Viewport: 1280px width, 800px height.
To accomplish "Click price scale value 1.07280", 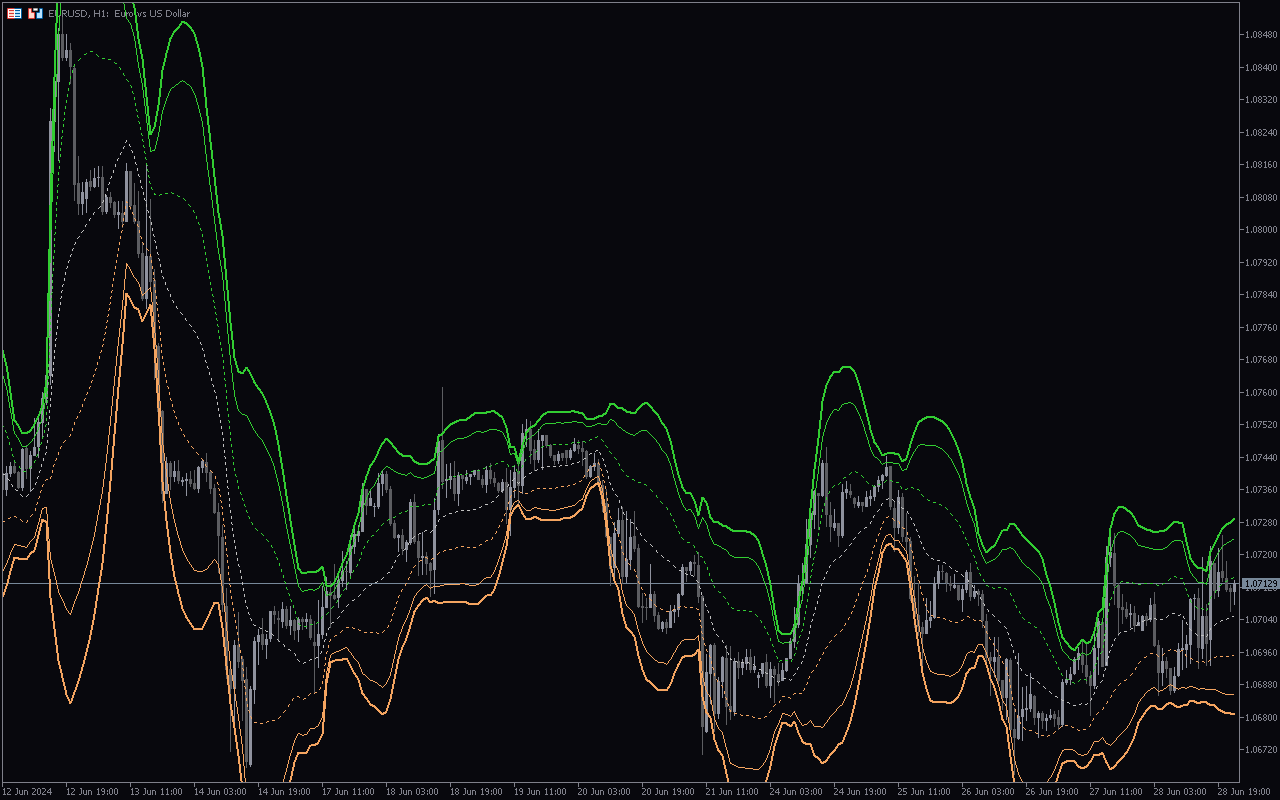I will [x=1260, y=522].
